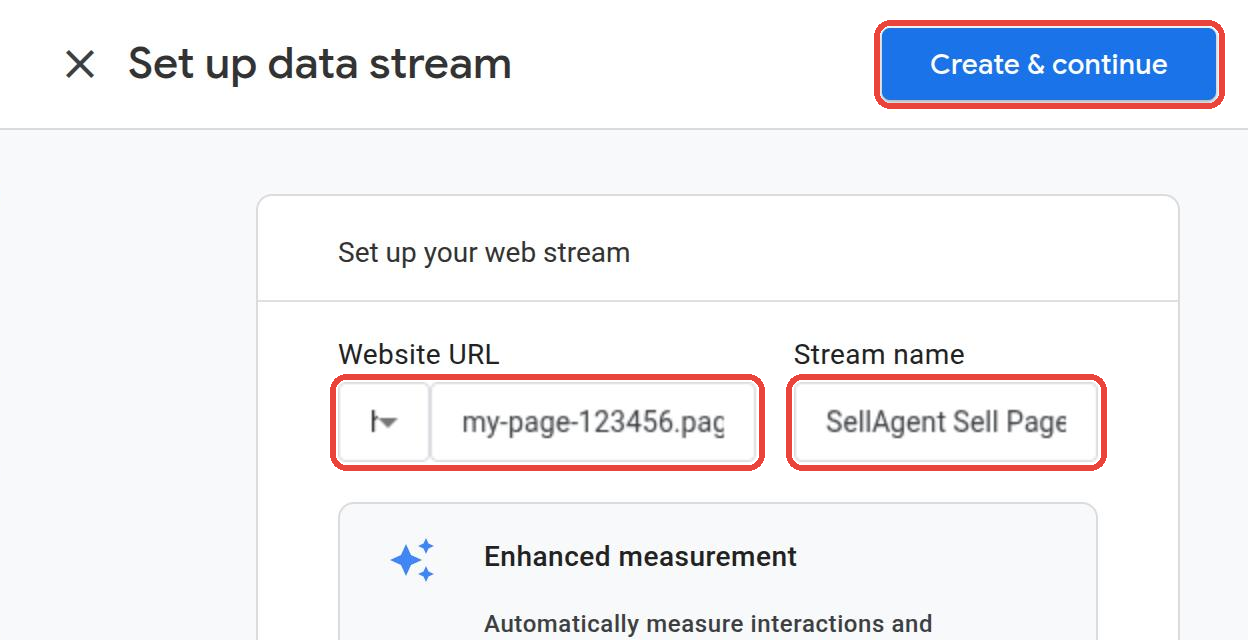Select the 'Set up your web stream' heading
The height and width of the screenshot is (640, 1248).
point(484,252)
